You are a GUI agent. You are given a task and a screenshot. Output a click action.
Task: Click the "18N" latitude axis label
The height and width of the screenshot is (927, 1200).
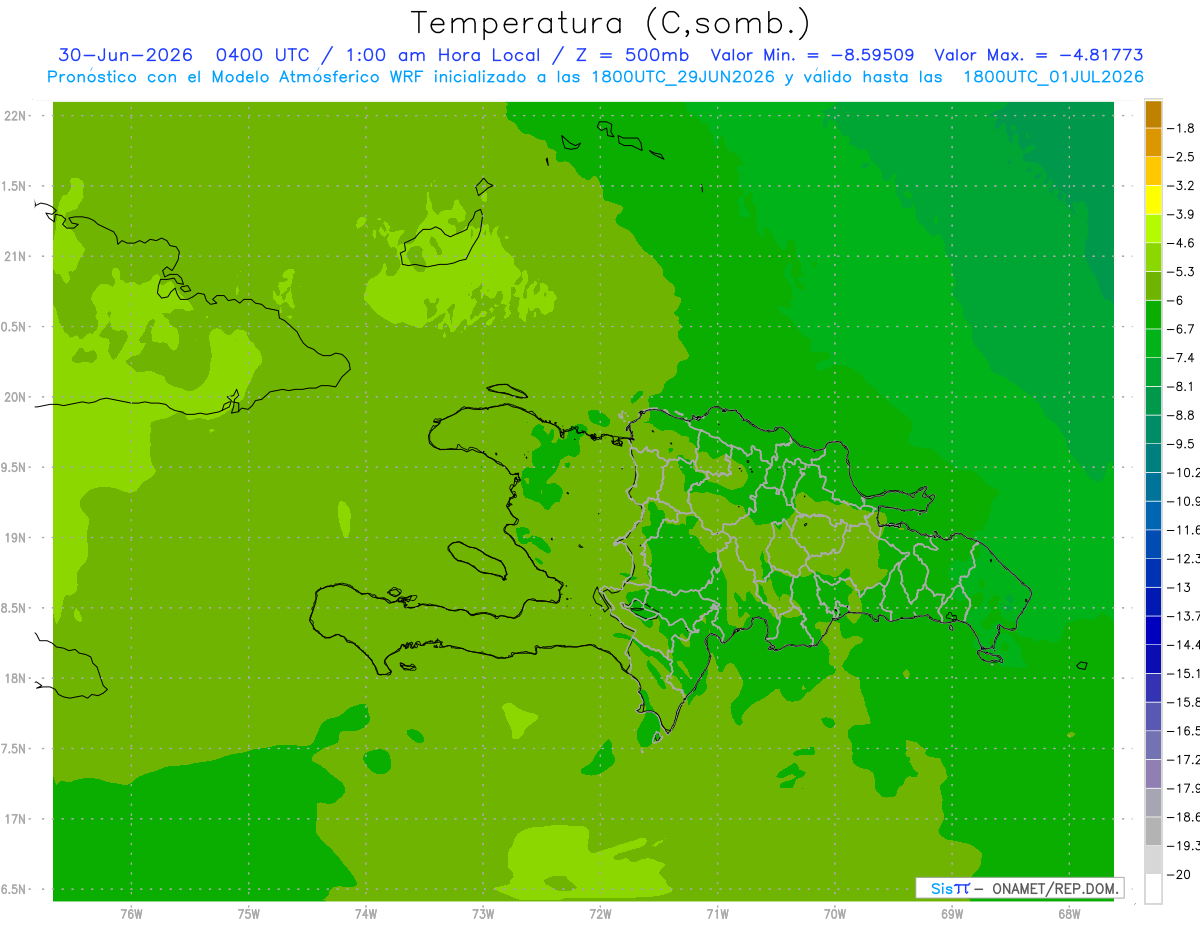(x=15, y=679)
